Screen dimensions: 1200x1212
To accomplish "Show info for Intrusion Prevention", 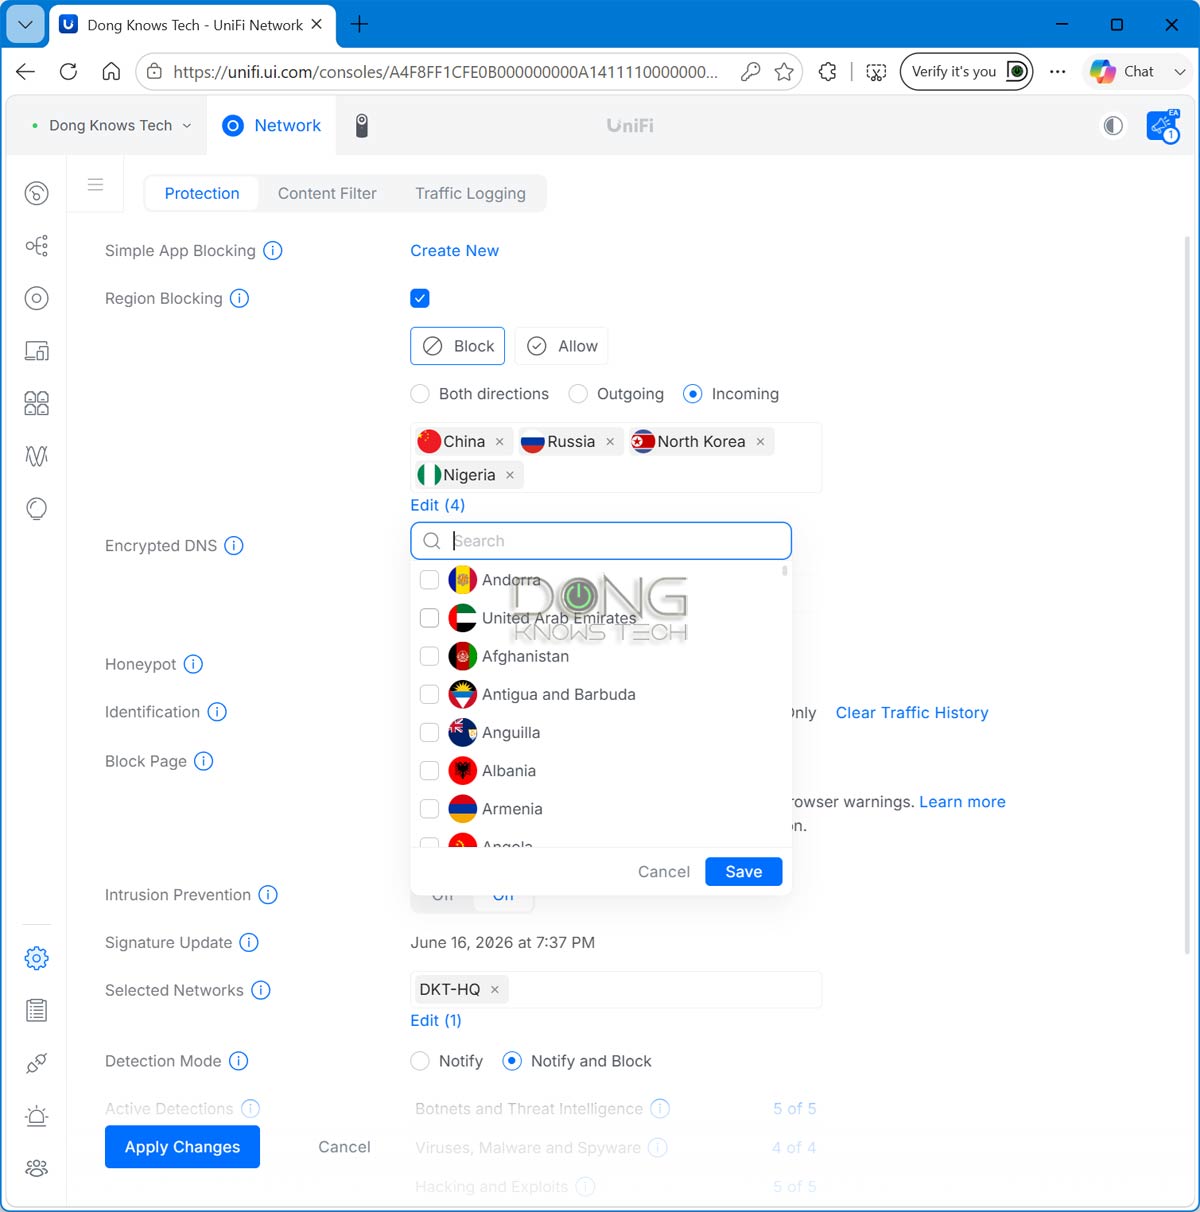I will tap(268, 895).
